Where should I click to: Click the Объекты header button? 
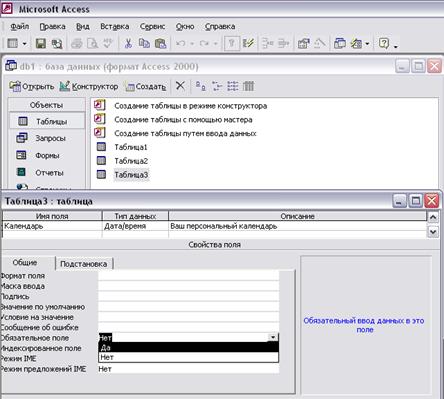pos(47,105)
